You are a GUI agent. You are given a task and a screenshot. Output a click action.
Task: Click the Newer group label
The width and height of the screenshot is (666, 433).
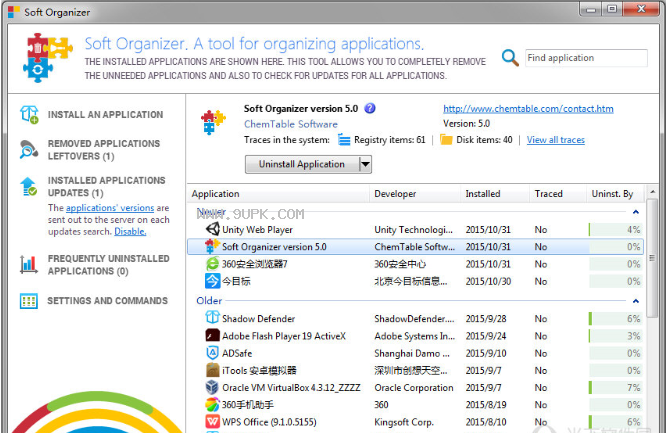pyautogui.click(x=211, y=211)
